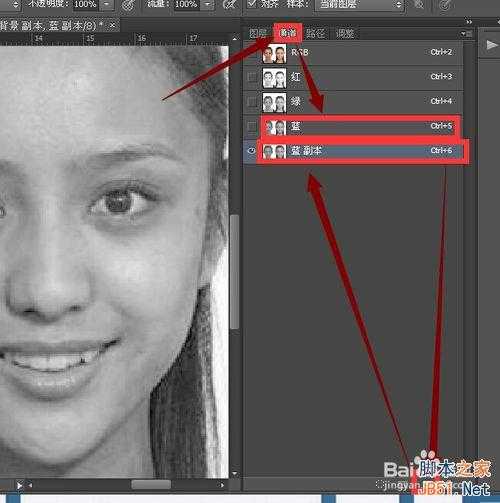The height and width of the screenshot is (503, 500).
Task: Click the Ctrl+4 shortcut text
Action: (441, 101)
